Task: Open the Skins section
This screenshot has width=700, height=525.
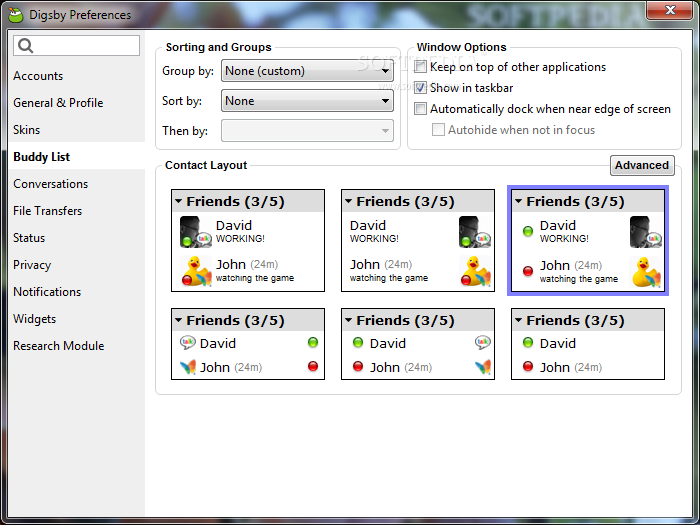Action: [76, 130]
